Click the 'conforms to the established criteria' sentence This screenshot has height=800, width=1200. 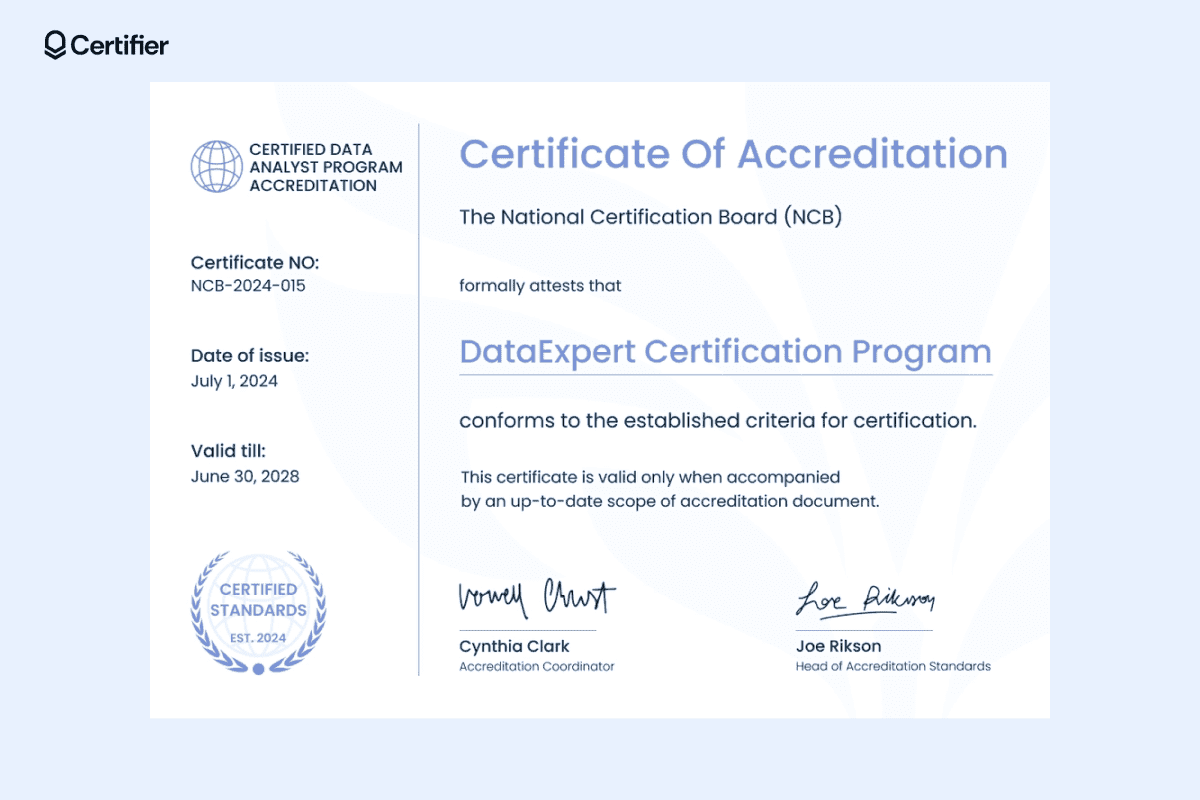[717, 421]
